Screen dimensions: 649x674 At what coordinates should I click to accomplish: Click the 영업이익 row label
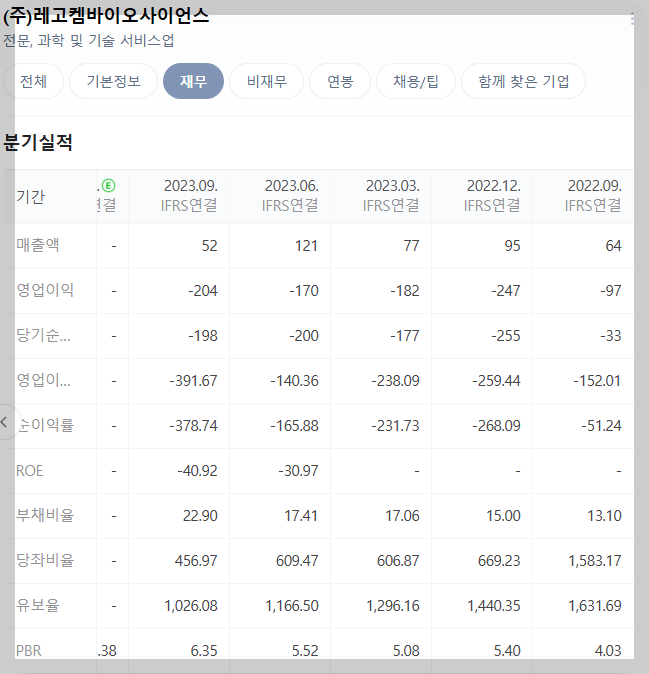tap(45, 290)
